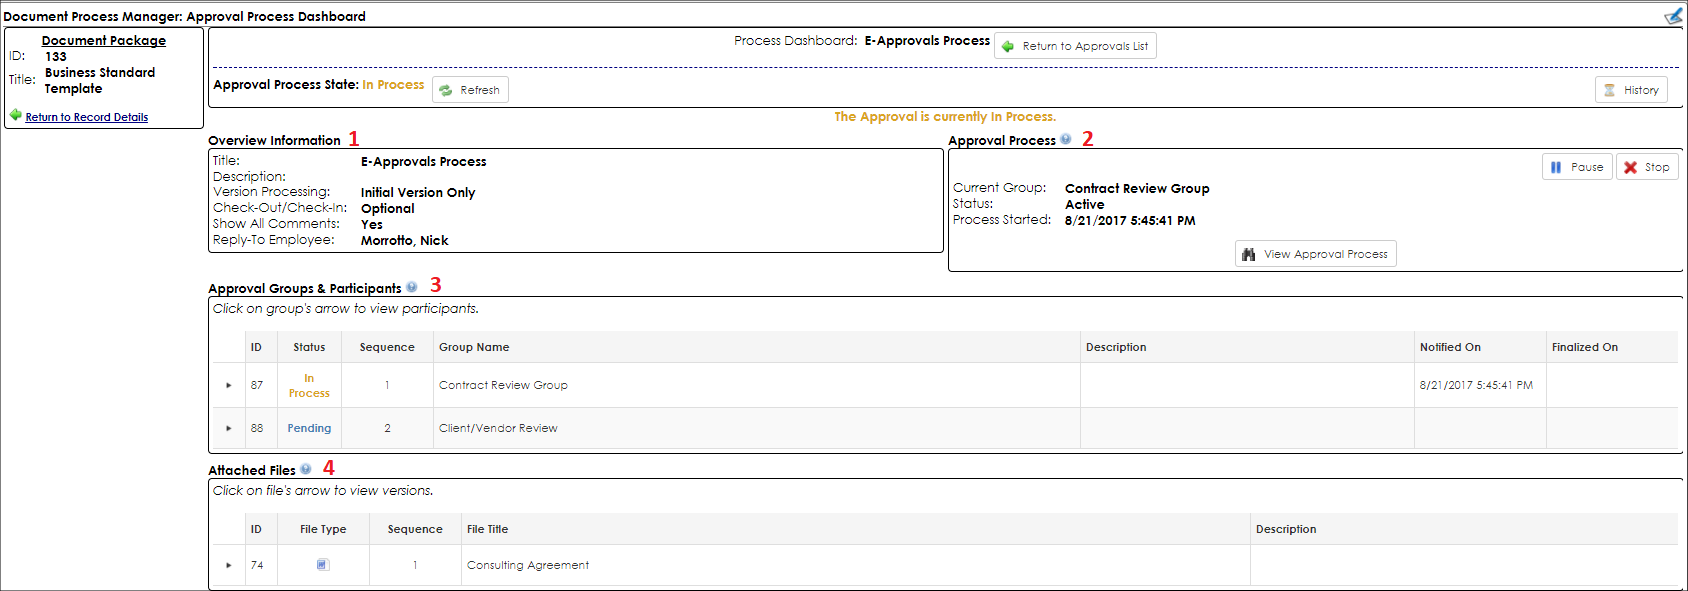Click help icon beside Approval Groups & Participants
This screenshot has height=591, width=1688.
click(412, 287)
